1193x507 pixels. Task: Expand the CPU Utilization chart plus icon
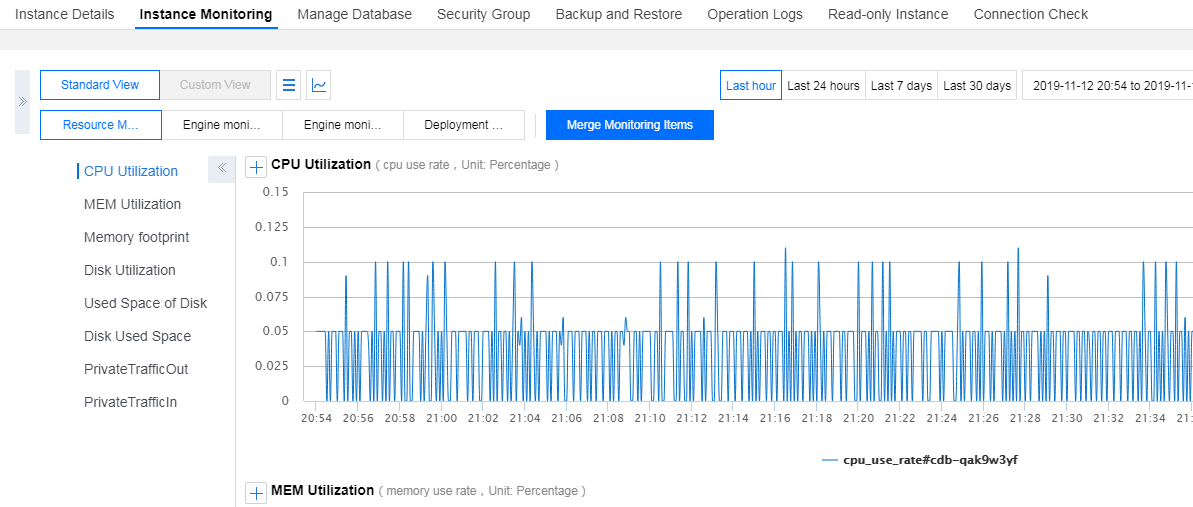(256, 166)
